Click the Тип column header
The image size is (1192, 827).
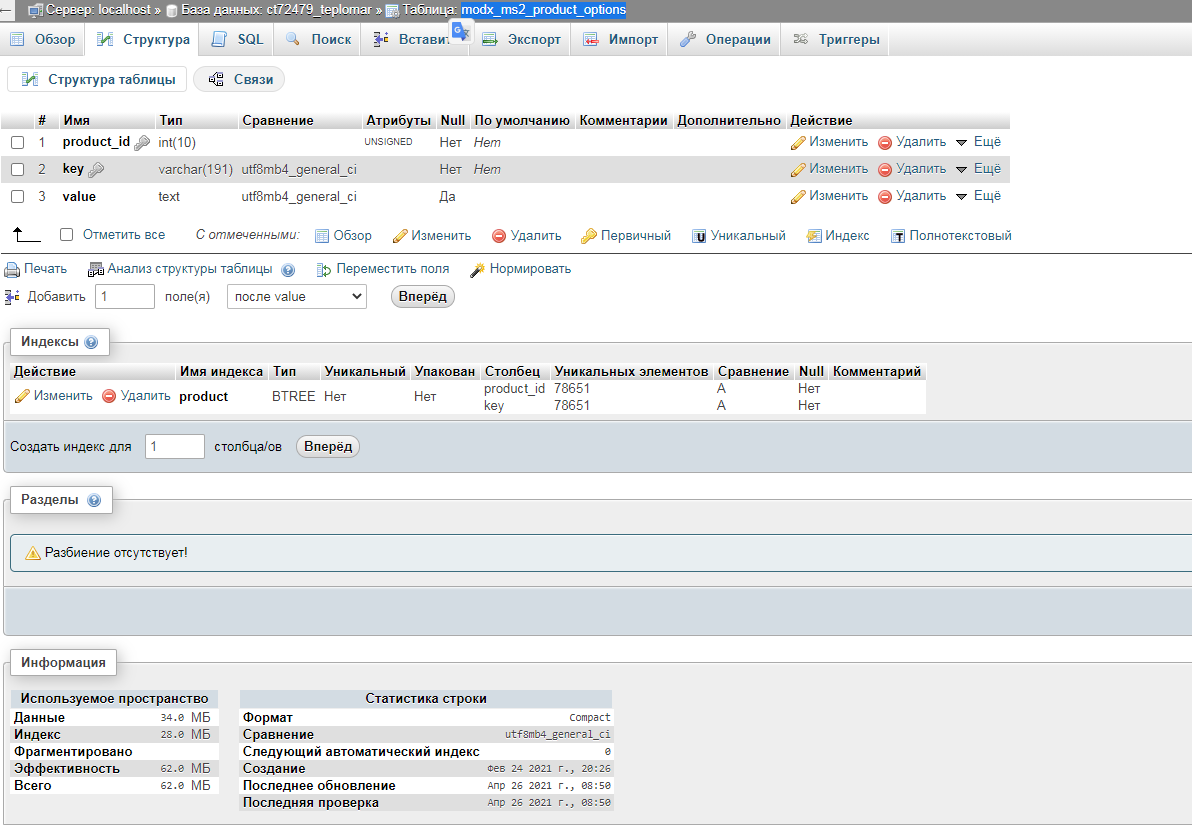(171, 120)
